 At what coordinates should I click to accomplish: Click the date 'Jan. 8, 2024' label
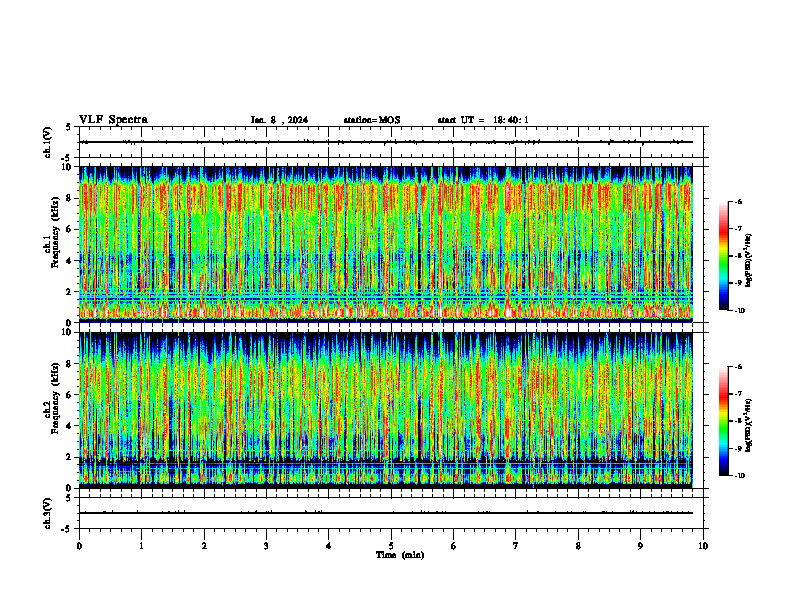coord(279,120)
